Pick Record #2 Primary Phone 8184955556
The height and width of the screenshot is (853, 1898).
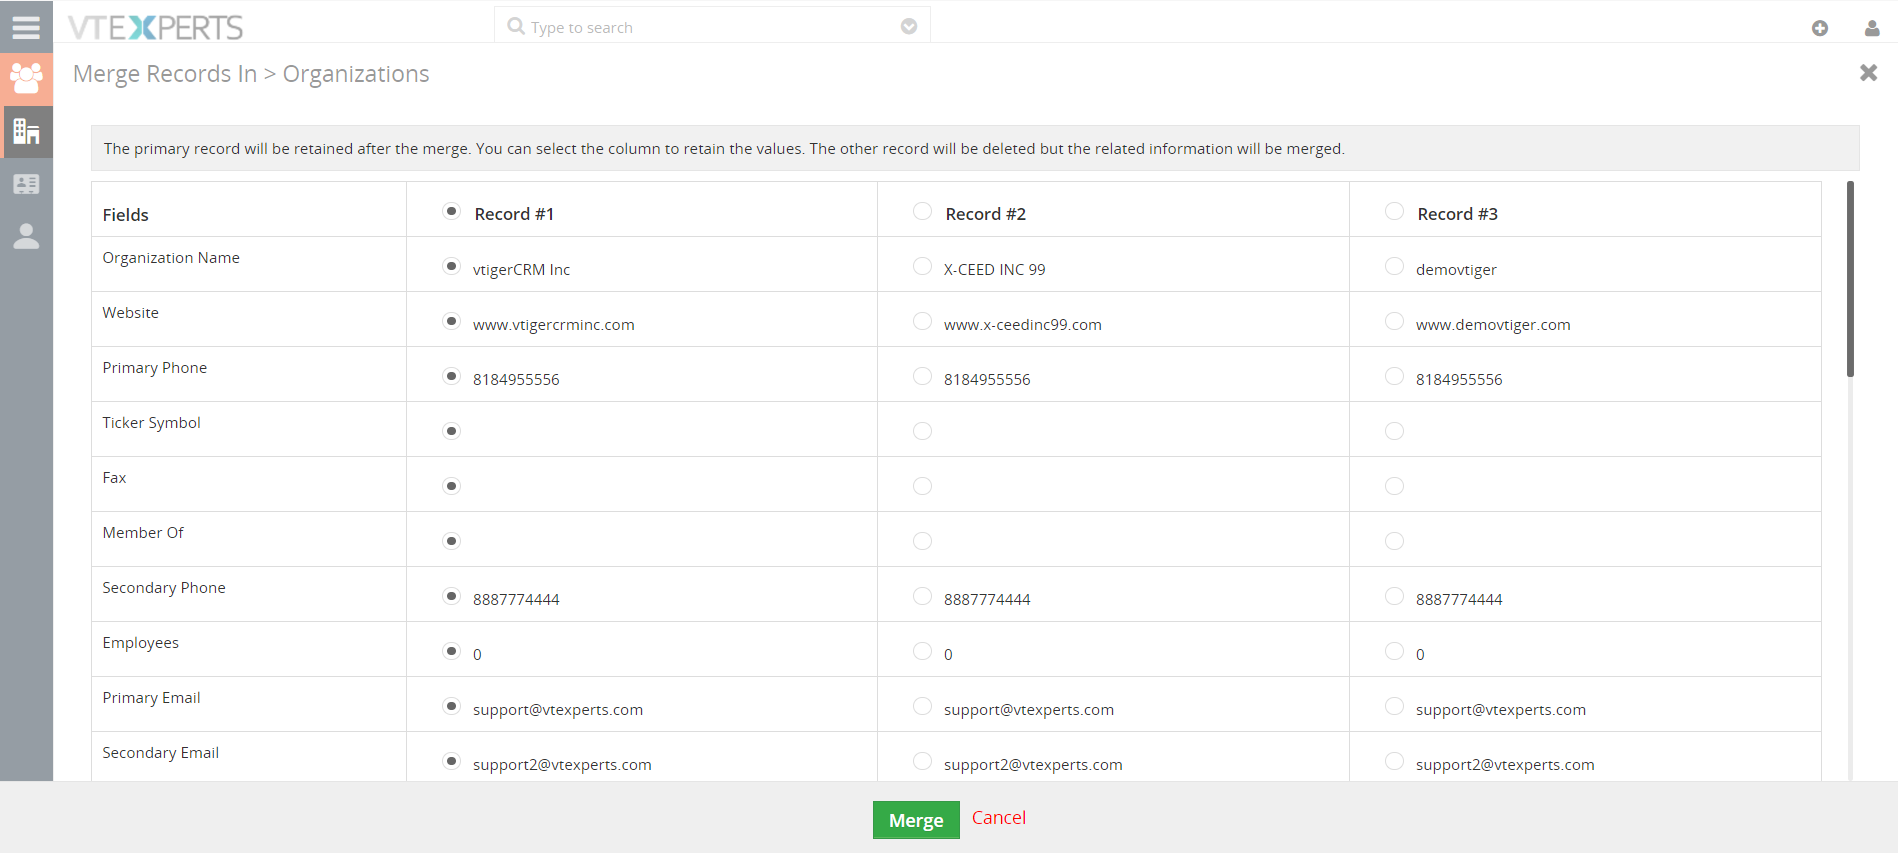(x=923, y=376)
